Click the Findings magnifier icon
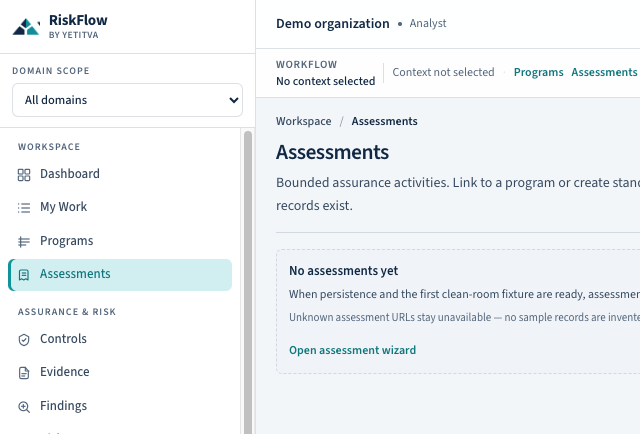 pos(24,407)
